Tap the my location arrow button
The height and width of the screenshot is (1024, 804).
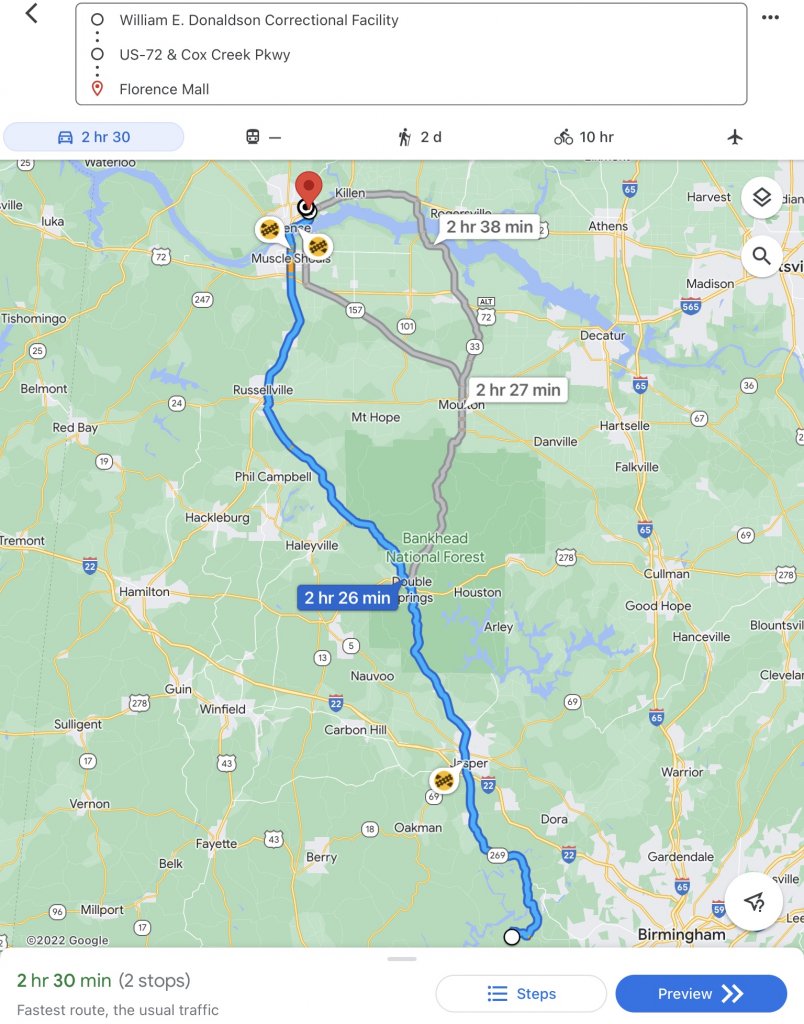click(x=754, y=901)
